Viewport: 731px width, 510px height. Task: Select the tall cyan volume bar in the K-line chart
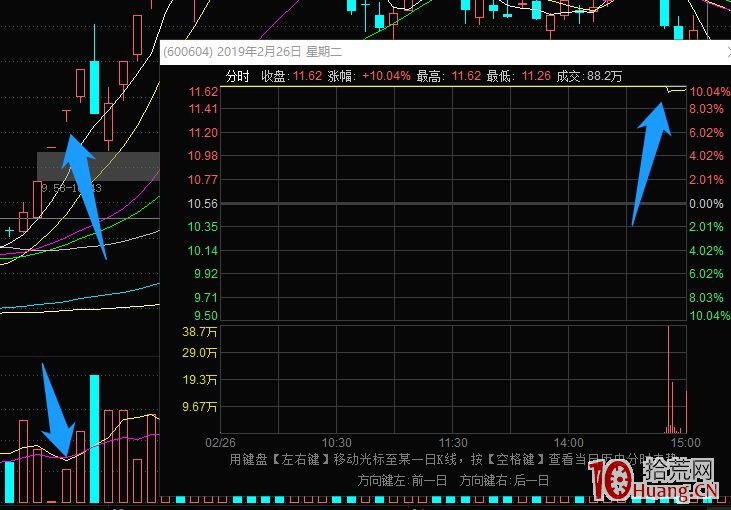94,439
